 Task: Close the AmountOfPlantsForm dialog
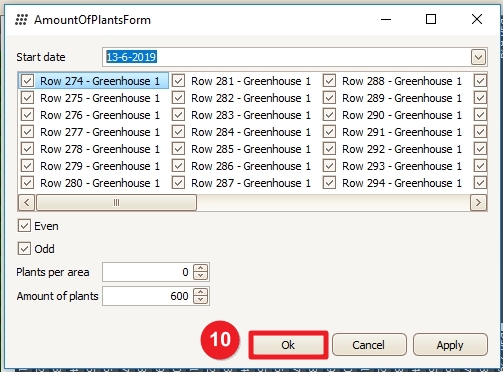477,19
